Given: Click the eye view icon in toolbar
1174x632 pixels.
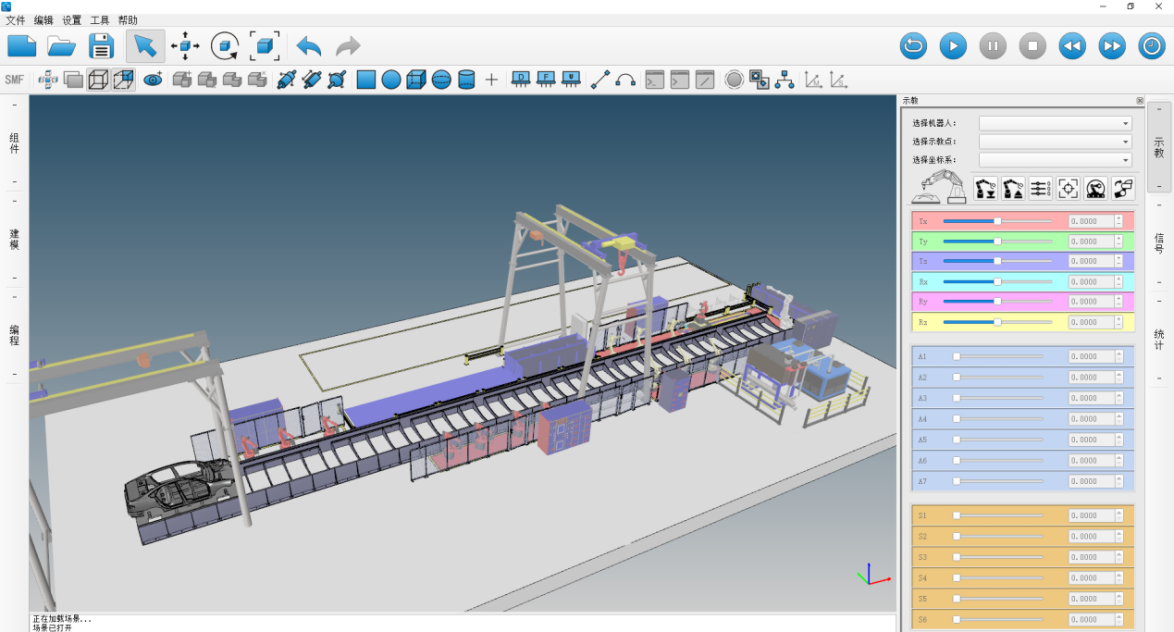Looking at the screenshot, I should (x=152, y=80).
